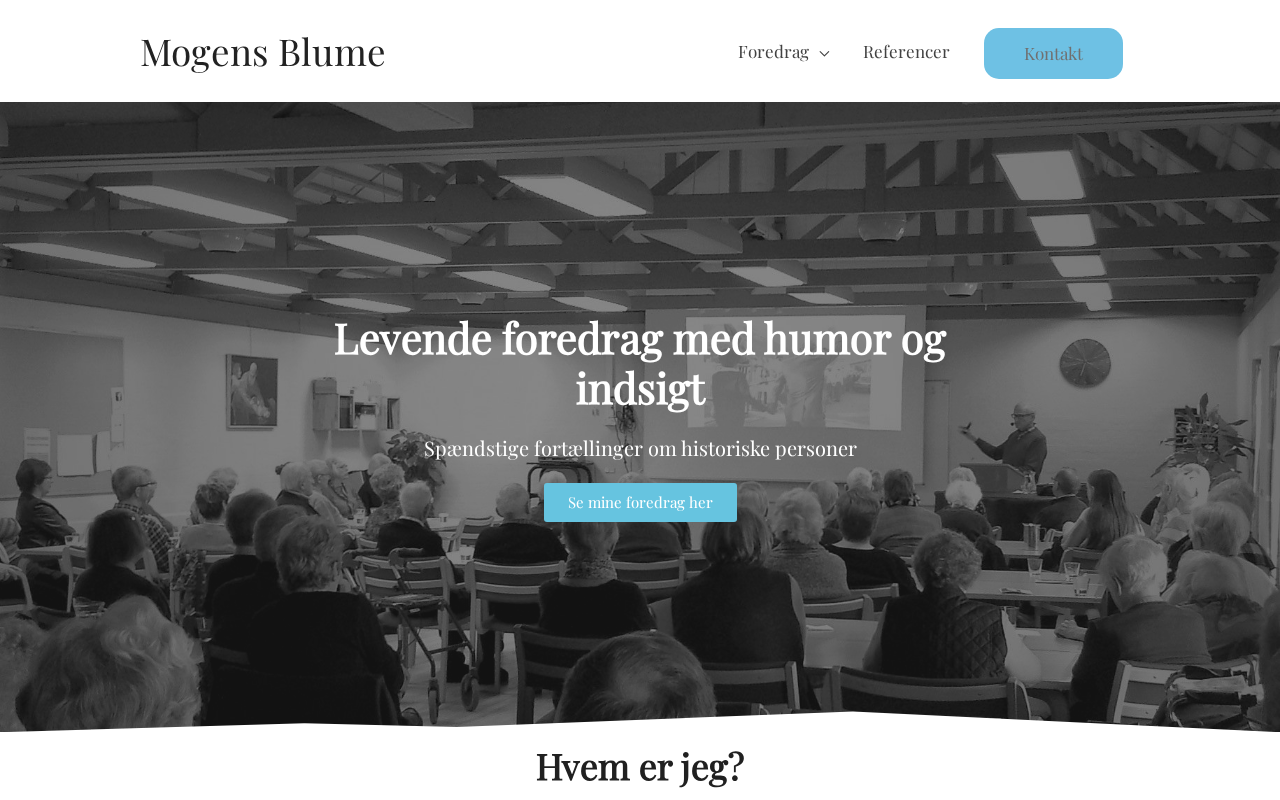Click the word 'indsigt' in the hero title
The image size is (1280, 800).
coord(640,390)
